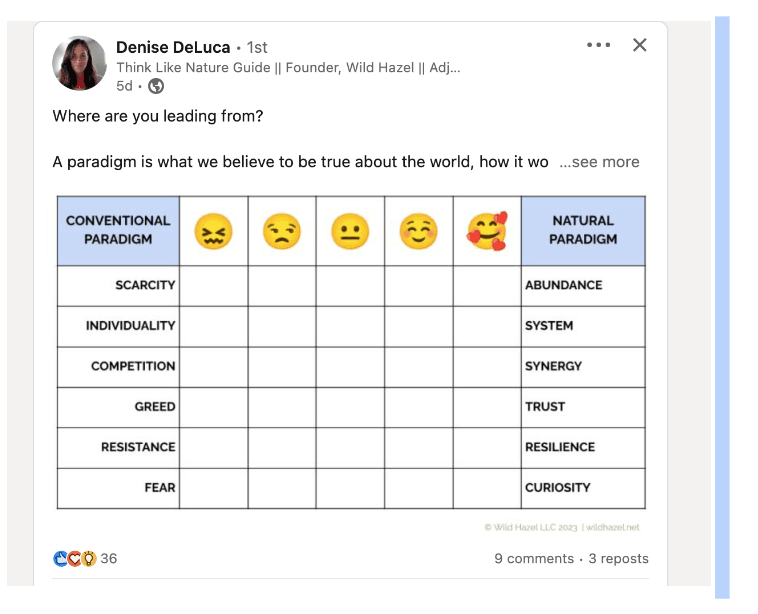Open the 3 reposts link
This screenshot has width=758, height=614.
618,558
